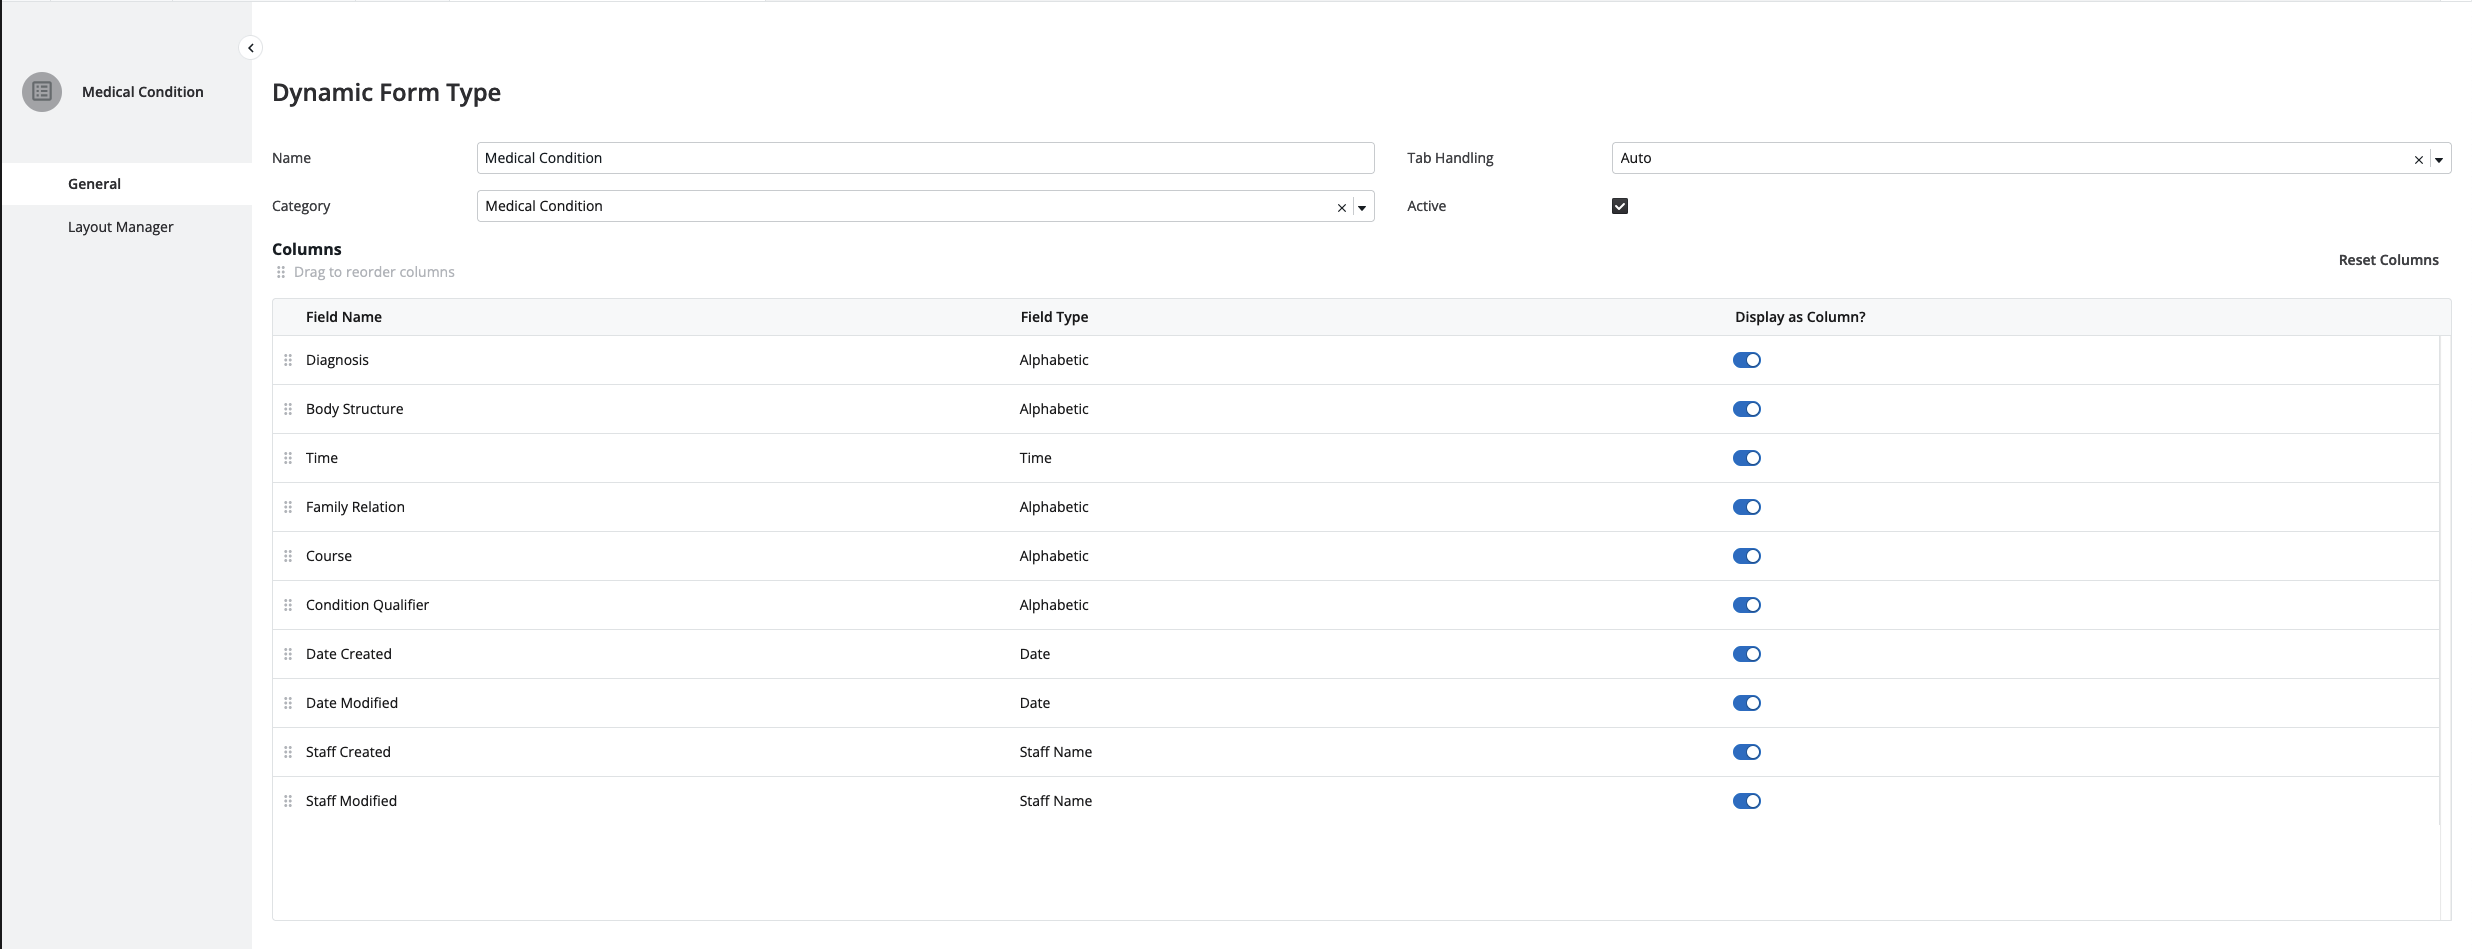Click the Tab Handling combo box showing Auto
The width and height of the screenshot is (2472, 949).
click(2031, 158)
